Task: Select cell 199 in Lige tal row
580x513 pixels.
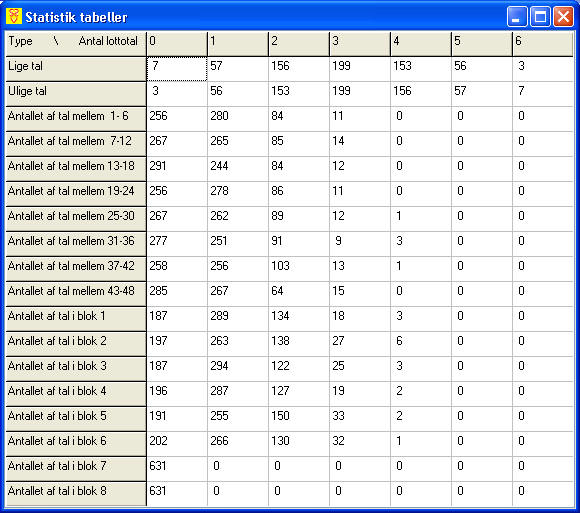Action: pos(360,69)
